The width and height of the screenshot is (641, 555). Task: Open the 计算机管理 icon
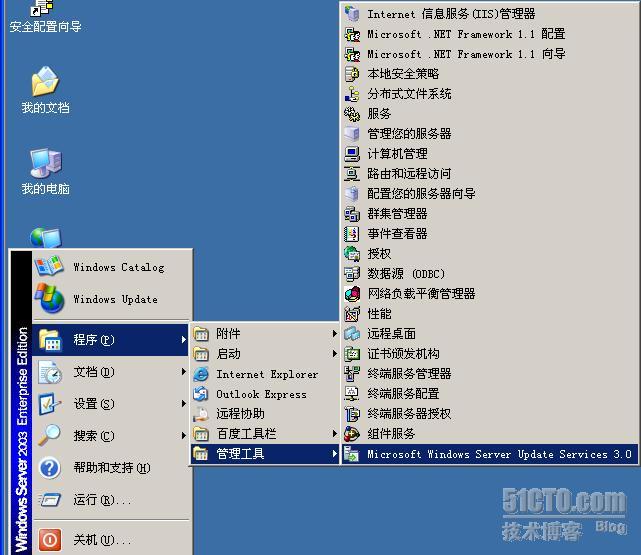(352, 154)
